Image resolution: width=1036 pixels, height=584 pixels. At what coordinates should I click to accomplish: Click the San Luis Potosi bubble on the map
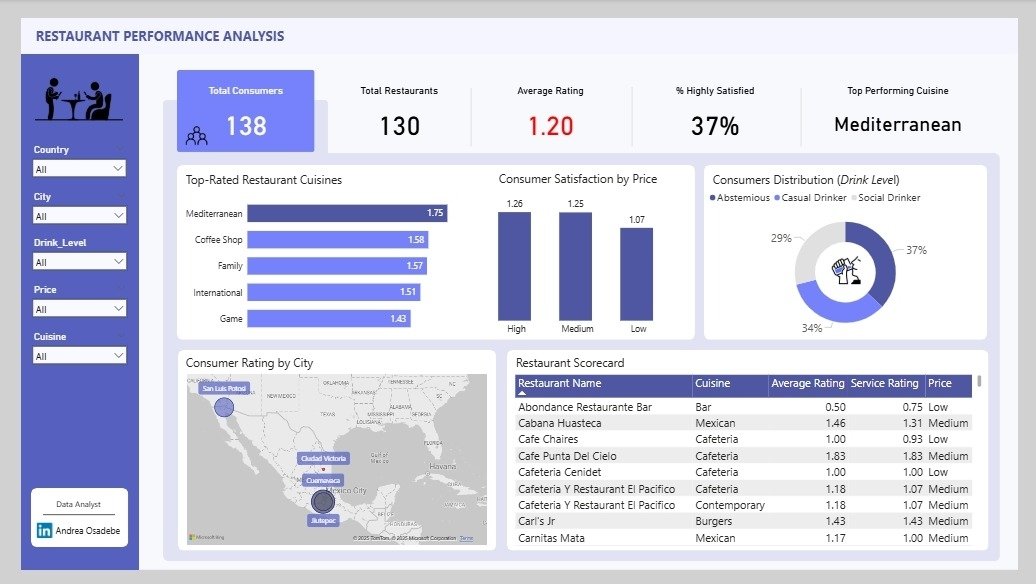point(224,406)
